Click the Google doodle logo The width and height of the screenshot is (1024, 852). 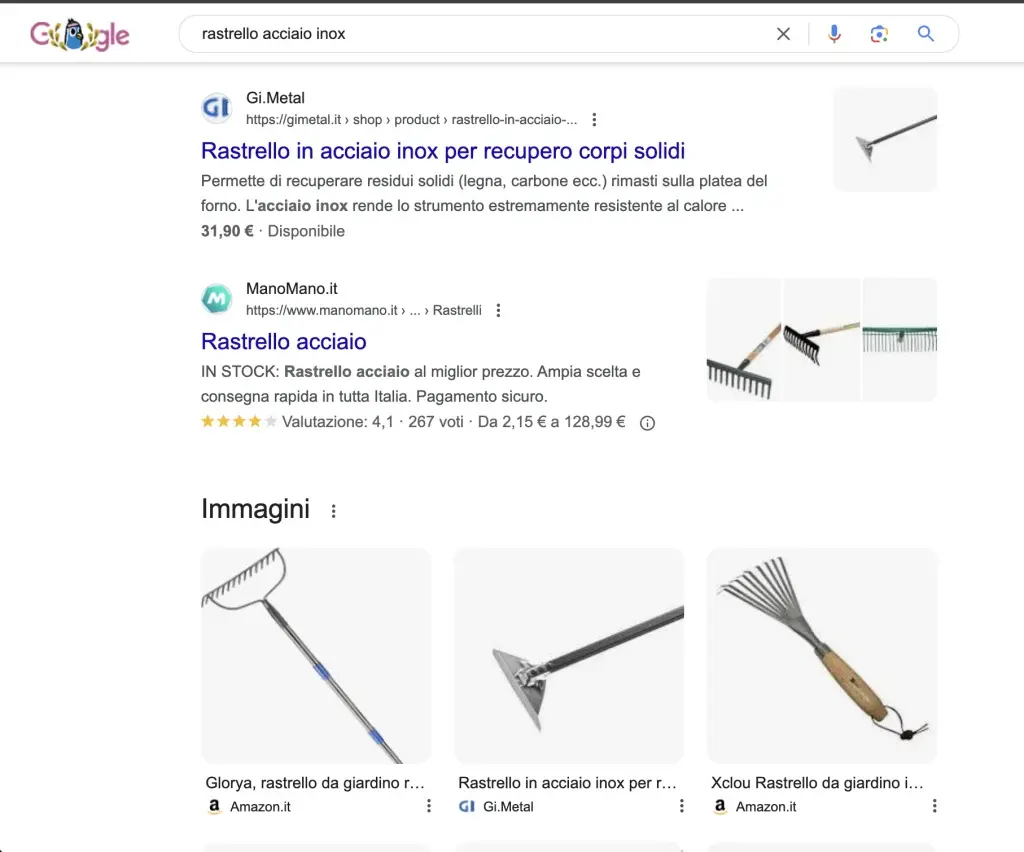pos(79,32)
